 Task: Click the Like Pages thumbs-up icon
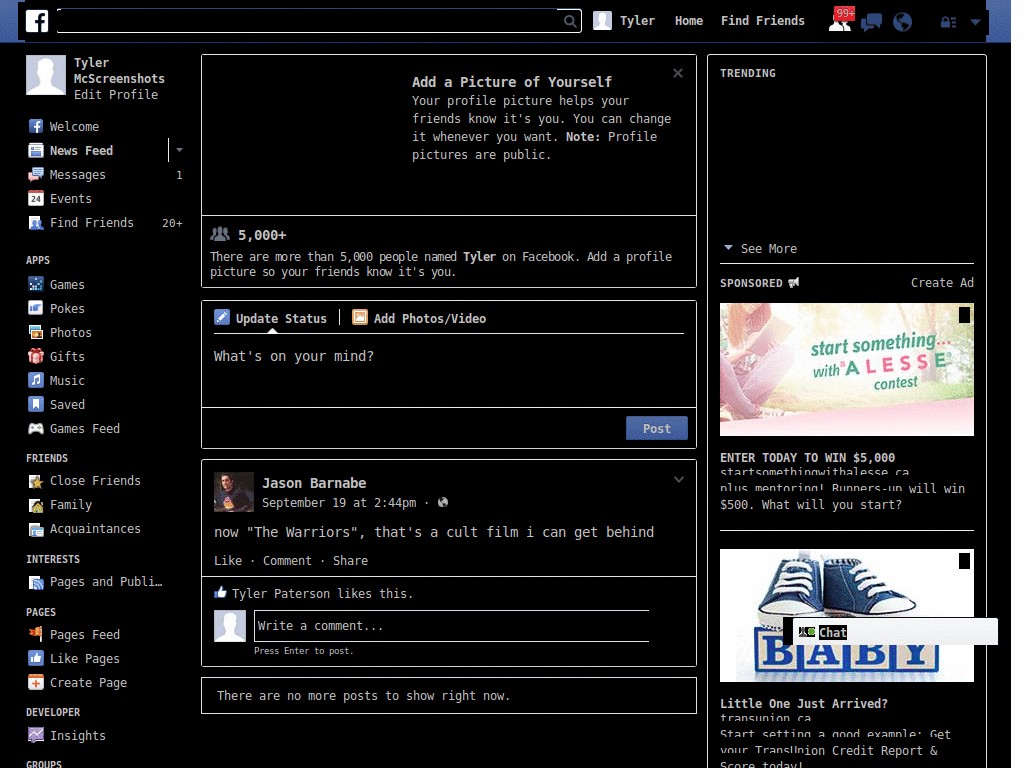tap(36, 658)
